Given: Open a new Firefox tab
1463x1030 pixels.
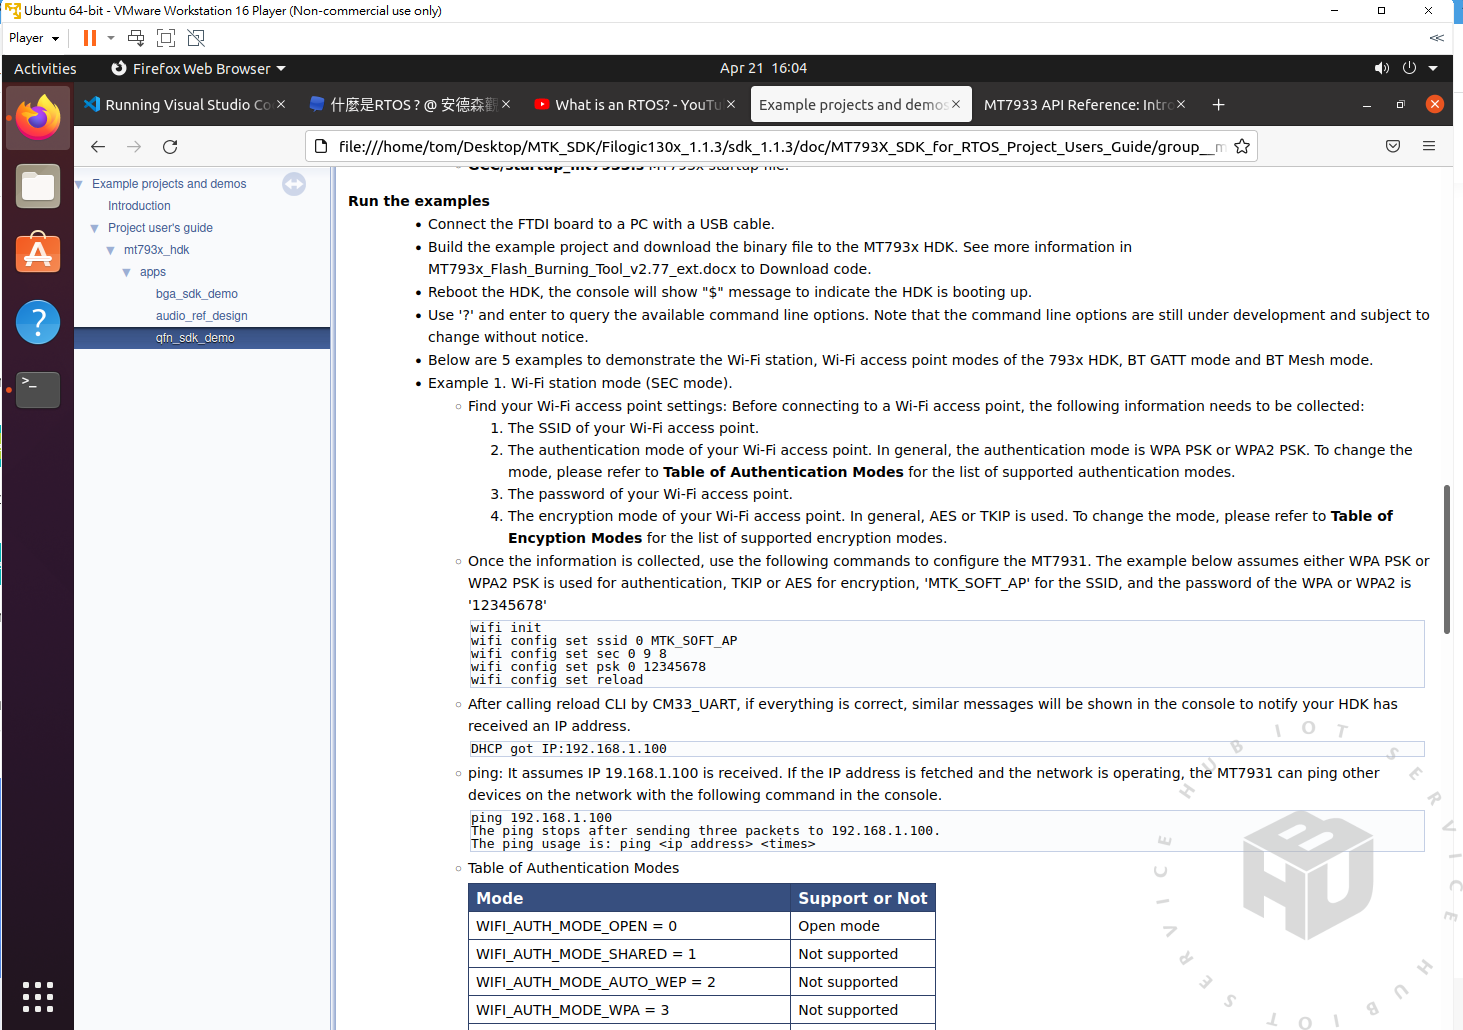Looking at the screenshot, I should point(1218,104).
